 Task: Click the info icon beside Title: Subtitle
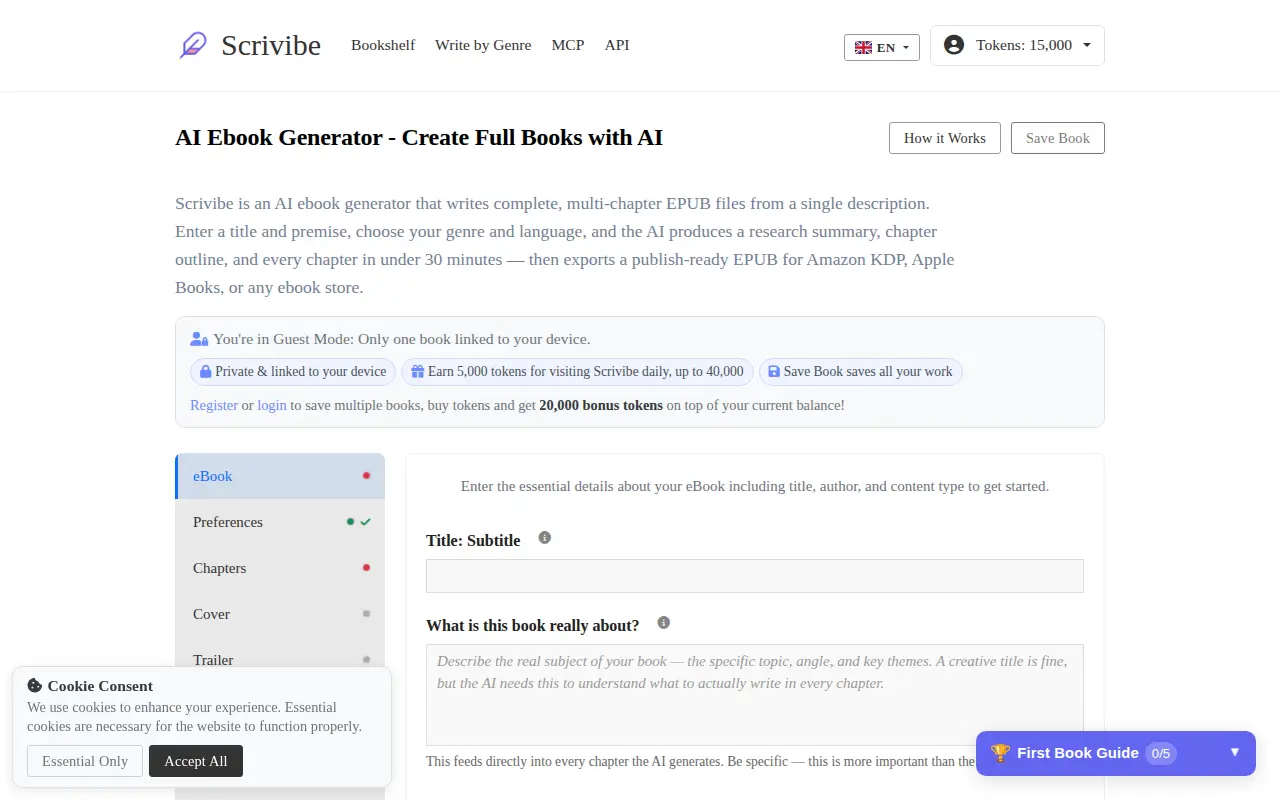point(545,538)
